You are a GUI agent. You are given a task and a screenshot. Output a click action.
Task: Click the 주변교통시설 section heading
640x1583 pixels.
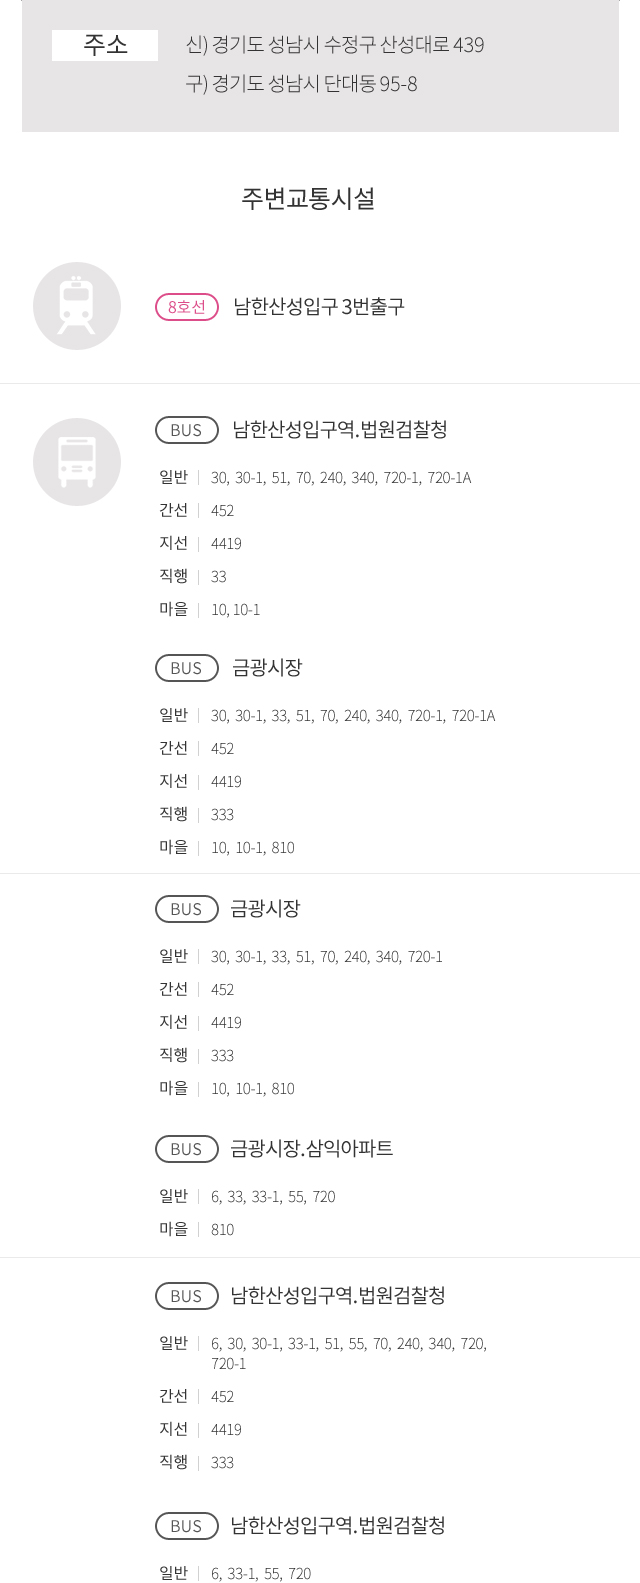click(x=308, y=198)
